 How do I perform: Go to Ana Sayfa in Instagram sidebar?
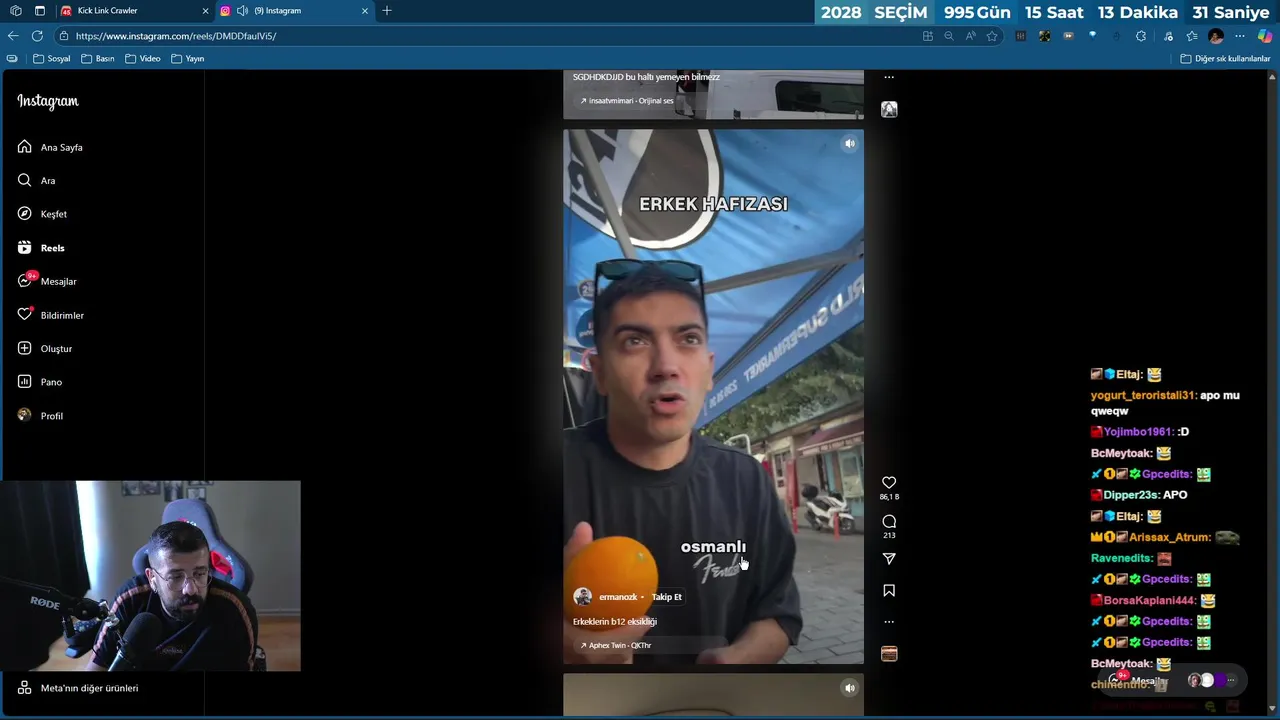pyautogui.click(x=50, y=147)
